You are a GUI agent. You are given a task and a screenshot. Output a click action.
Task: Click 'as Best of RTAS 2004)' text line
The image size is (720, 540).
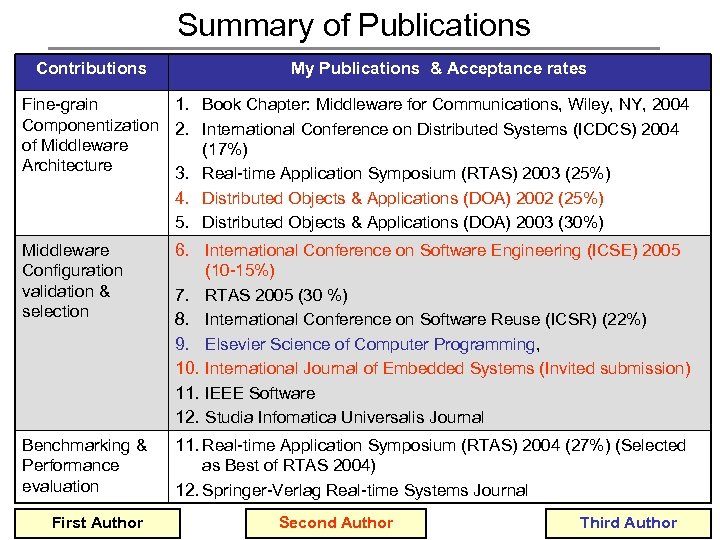tap(288, 466)
